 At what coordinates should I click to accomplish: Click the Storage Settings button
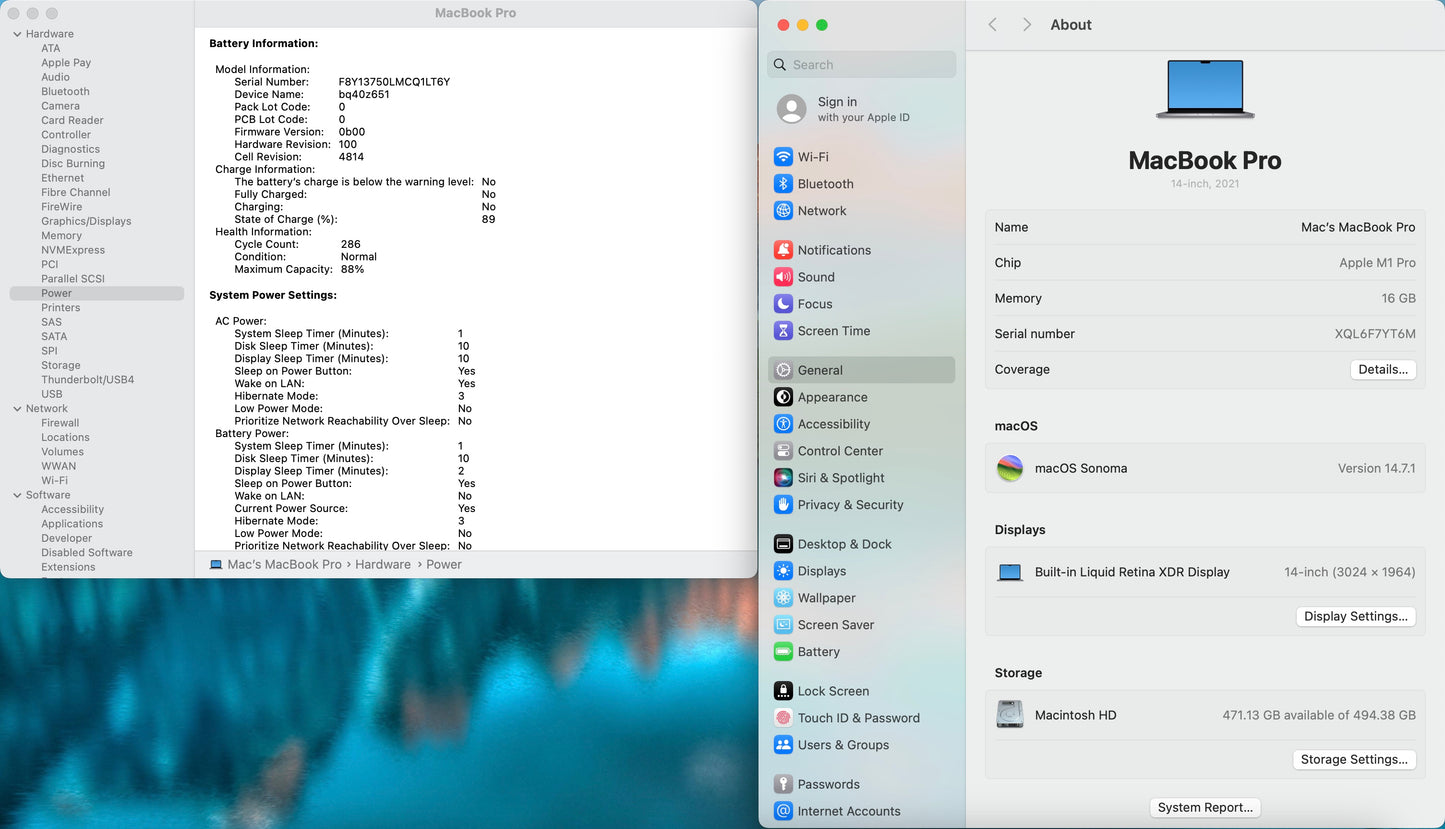pyautogui.click(x=1354, y=759)
